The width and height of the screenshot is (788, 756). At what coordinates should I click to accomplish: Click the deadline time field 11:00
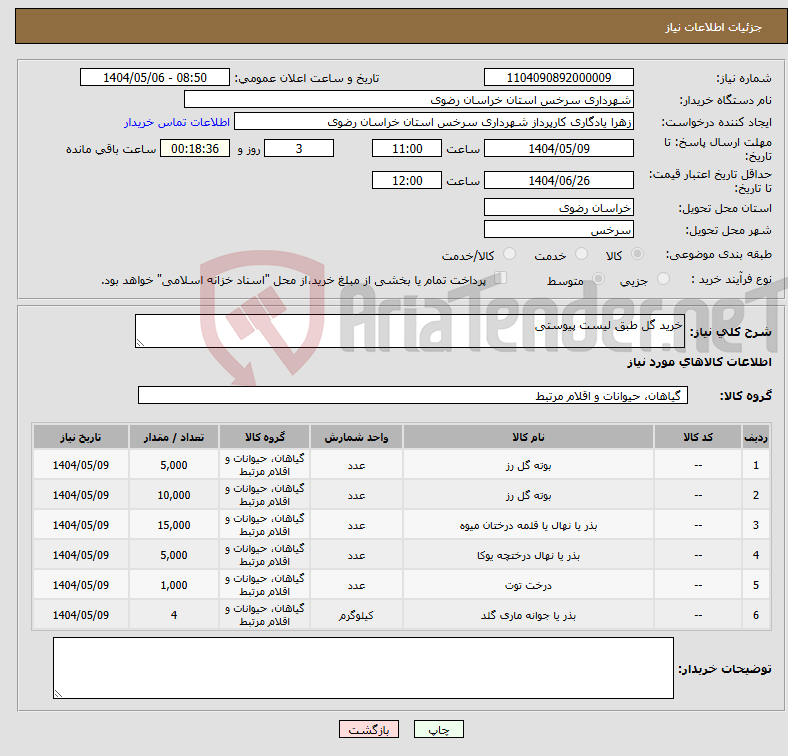coord(407,148)
